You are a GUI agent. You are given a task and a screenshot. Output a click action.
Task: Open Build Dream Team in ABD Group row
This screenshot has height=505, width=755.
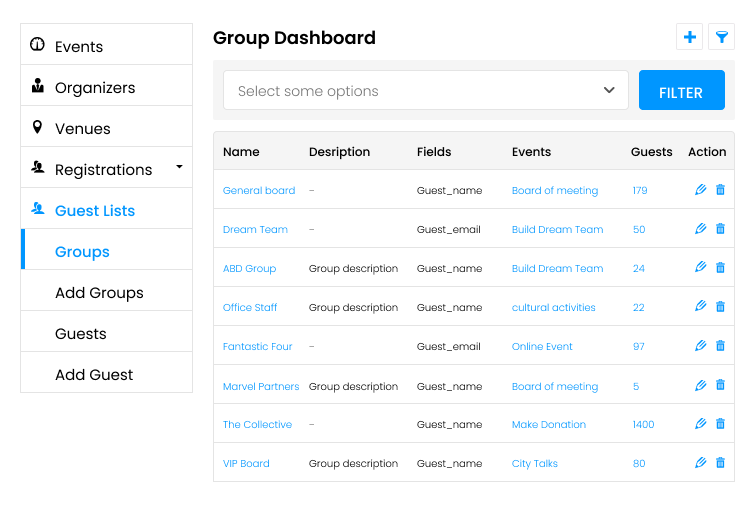[x=557, y=269]
